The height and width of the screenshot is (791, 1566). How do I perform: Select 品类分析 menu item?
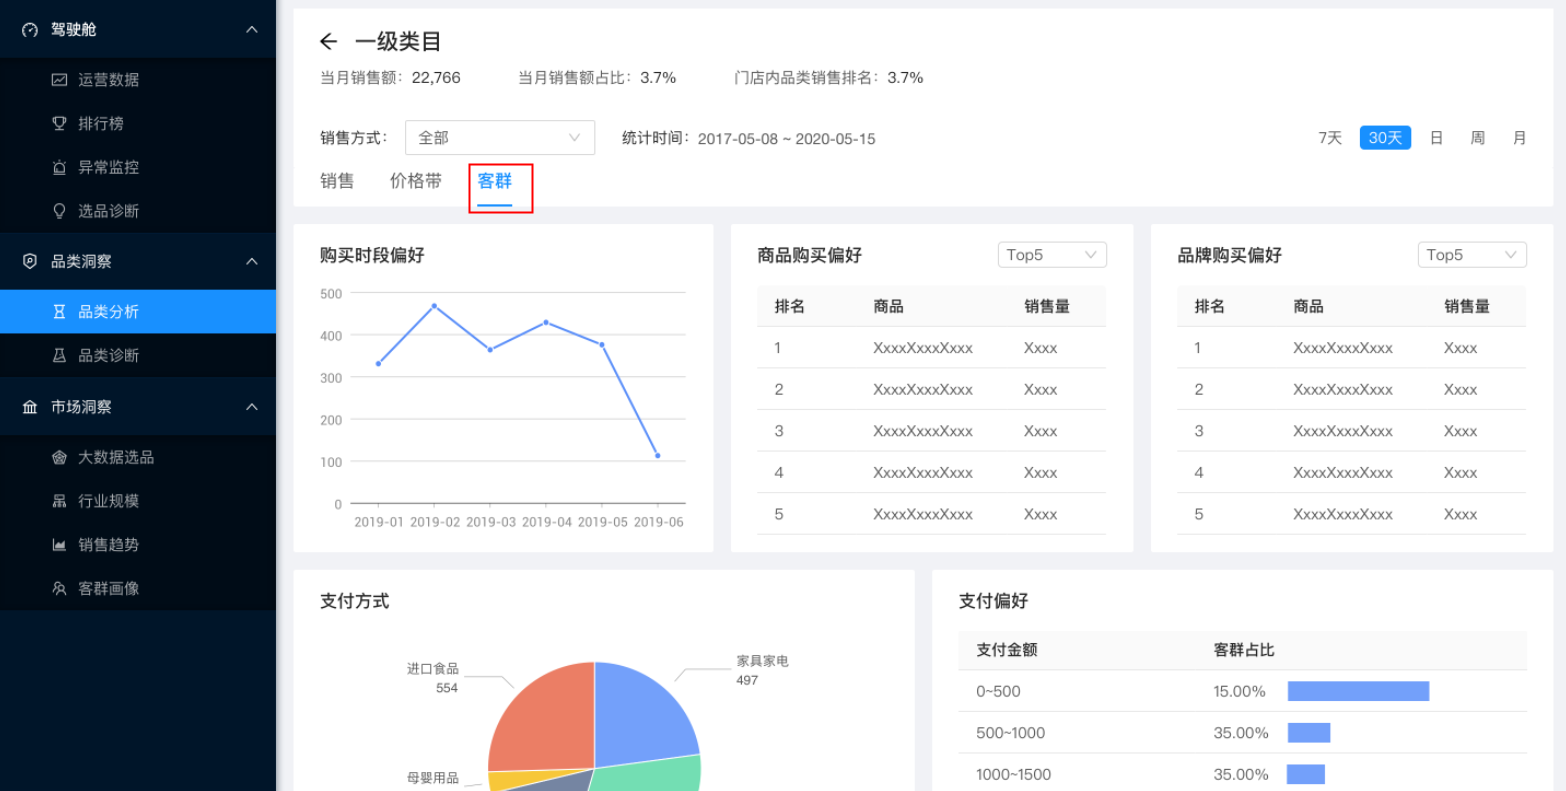(x=138, y=312)
